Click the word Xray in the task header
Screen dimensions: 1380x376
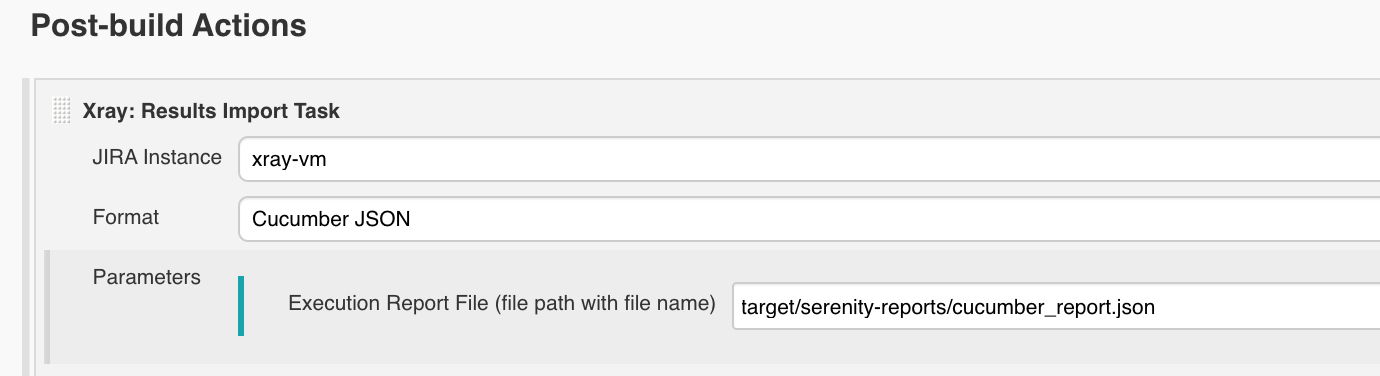(x=104, y=111)
